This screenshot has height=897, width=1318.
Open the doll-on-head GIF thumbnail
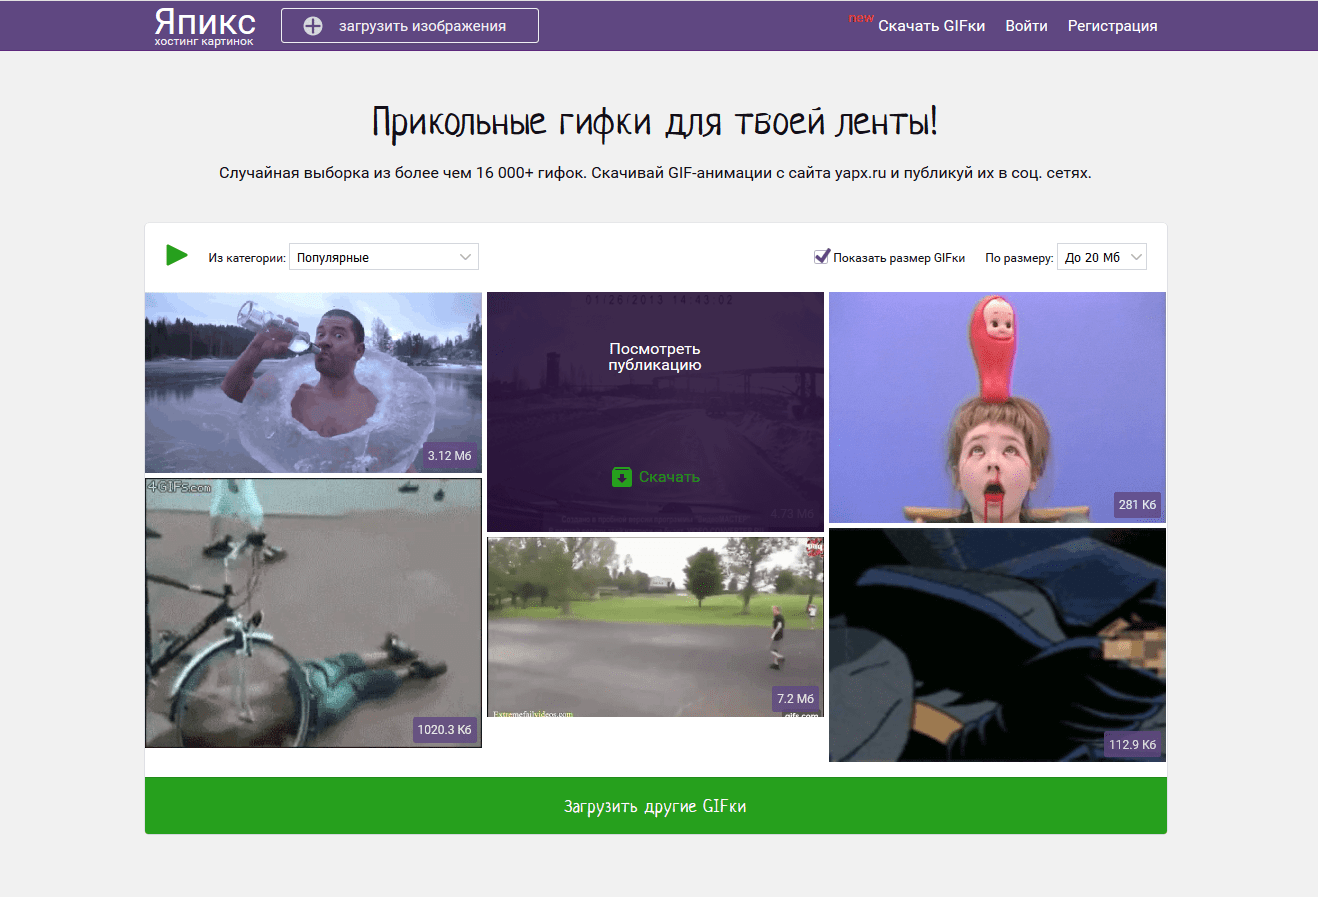pos(997,407)
